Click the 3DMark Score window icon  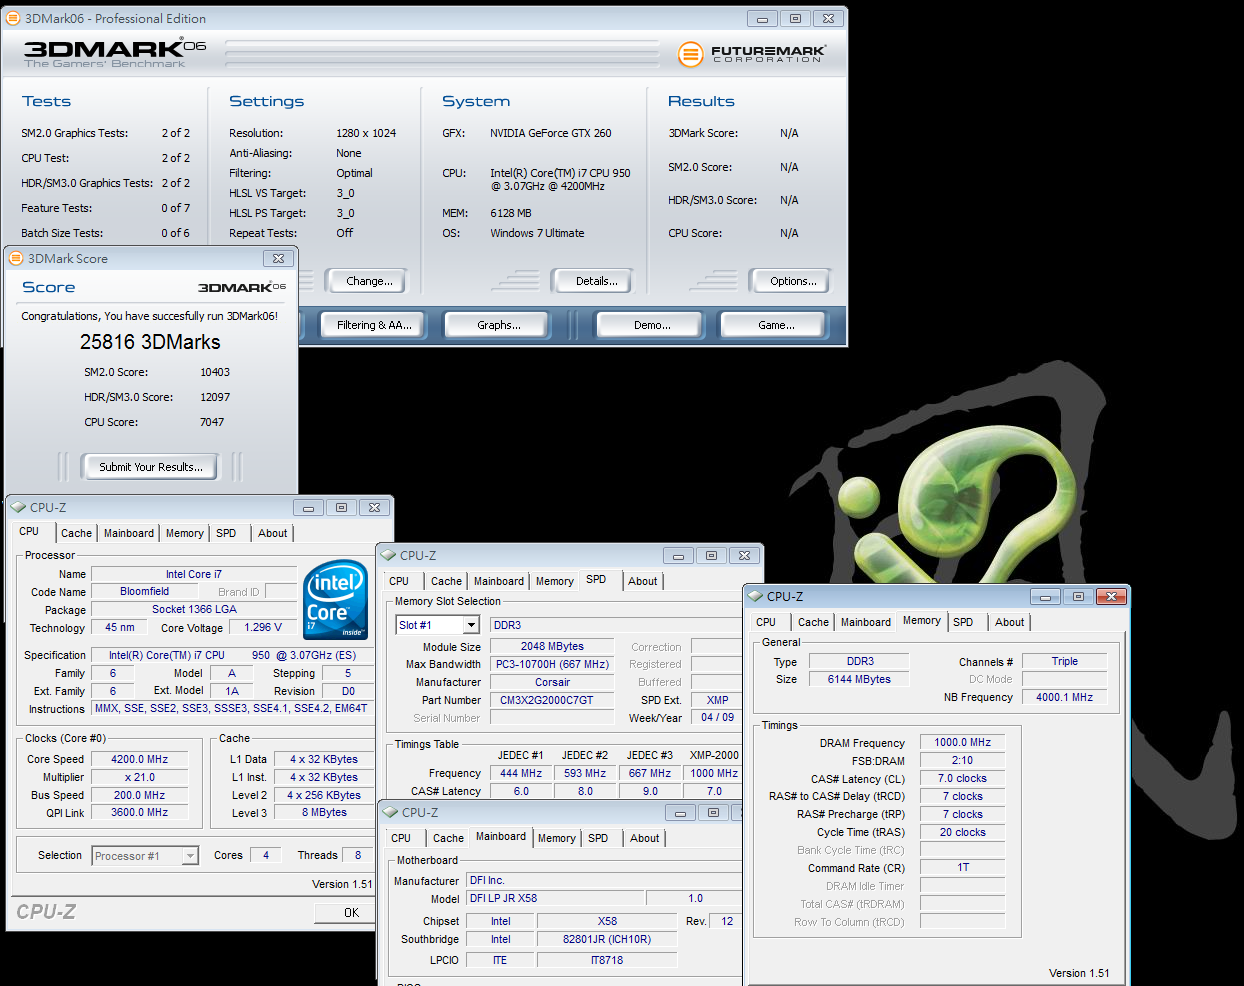pyautogui.click(x=16, y=258)
